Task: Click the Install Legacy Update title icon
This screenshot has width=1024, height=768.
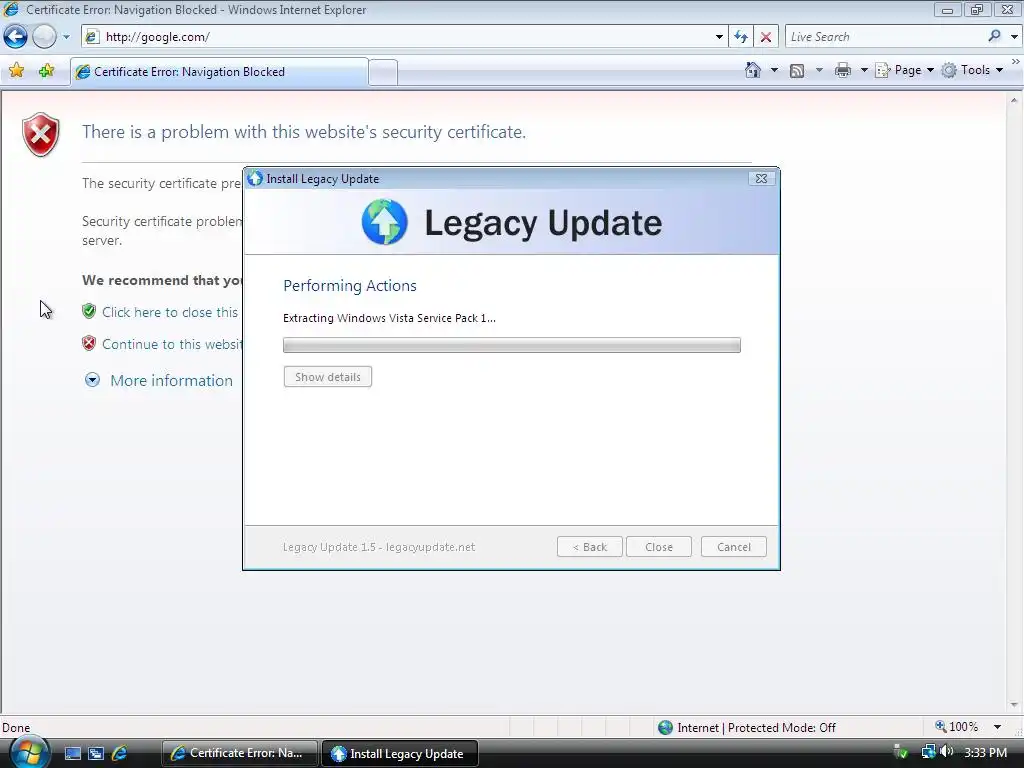Action: point(255,178)
